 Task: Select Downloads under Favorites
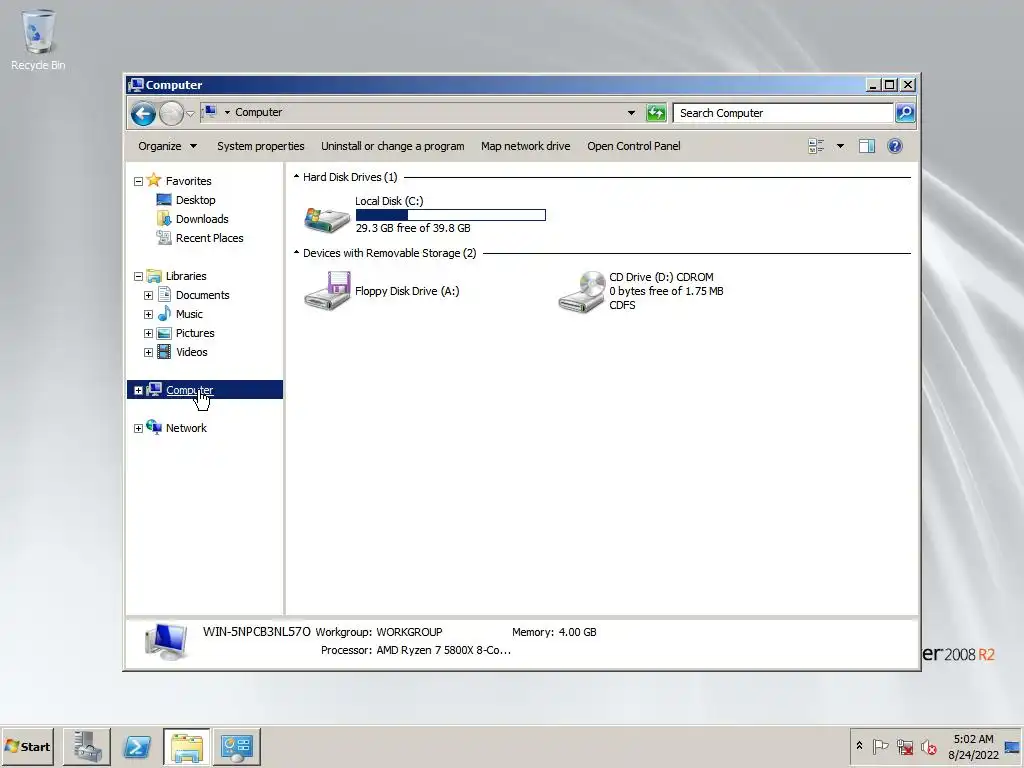[x=202, y=219]
